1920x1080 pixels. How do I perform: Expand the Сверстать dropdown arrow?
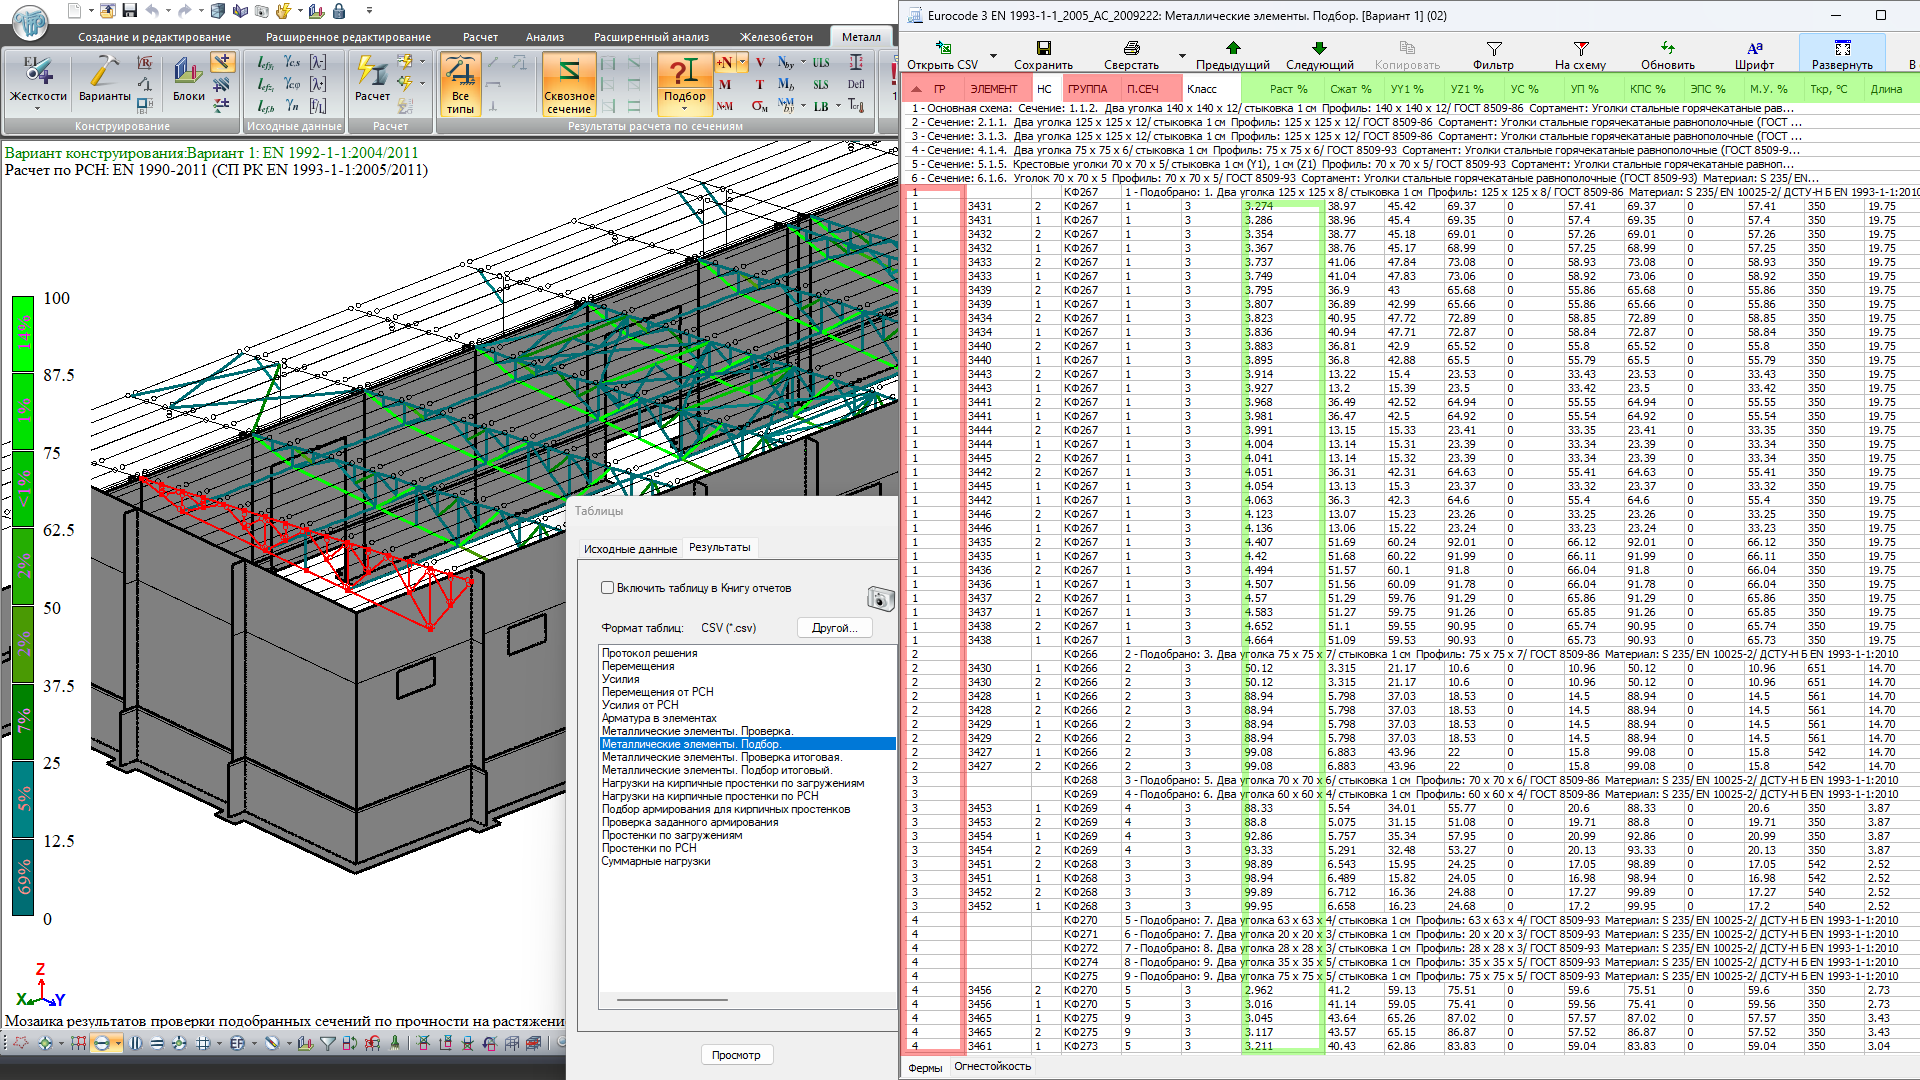(1182, 56)
